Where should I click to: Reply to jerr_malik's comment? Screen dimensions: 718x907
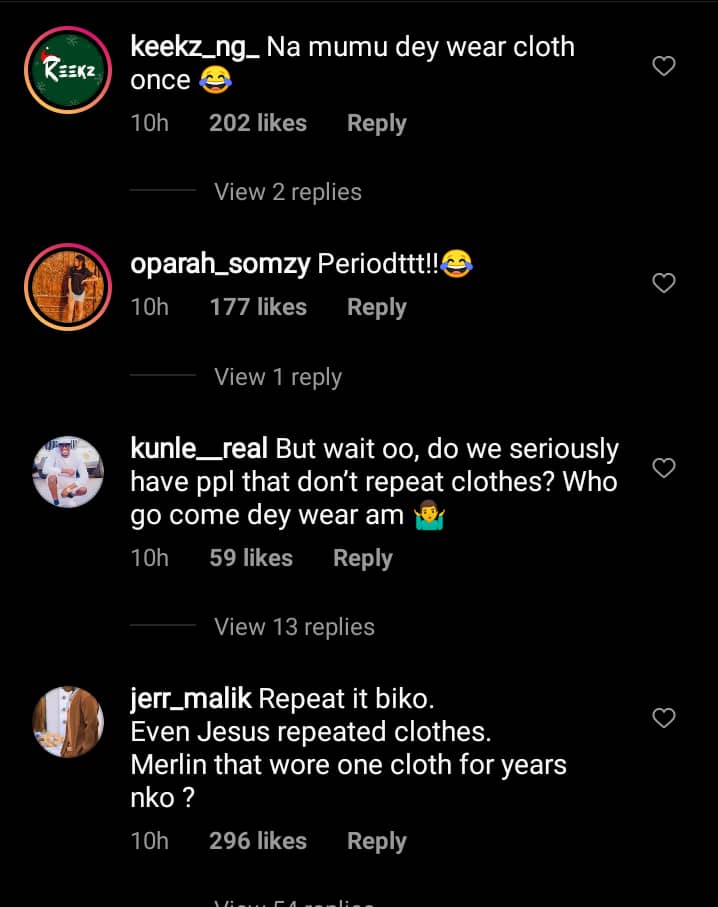pyautogui.click(x=377, y=842)
